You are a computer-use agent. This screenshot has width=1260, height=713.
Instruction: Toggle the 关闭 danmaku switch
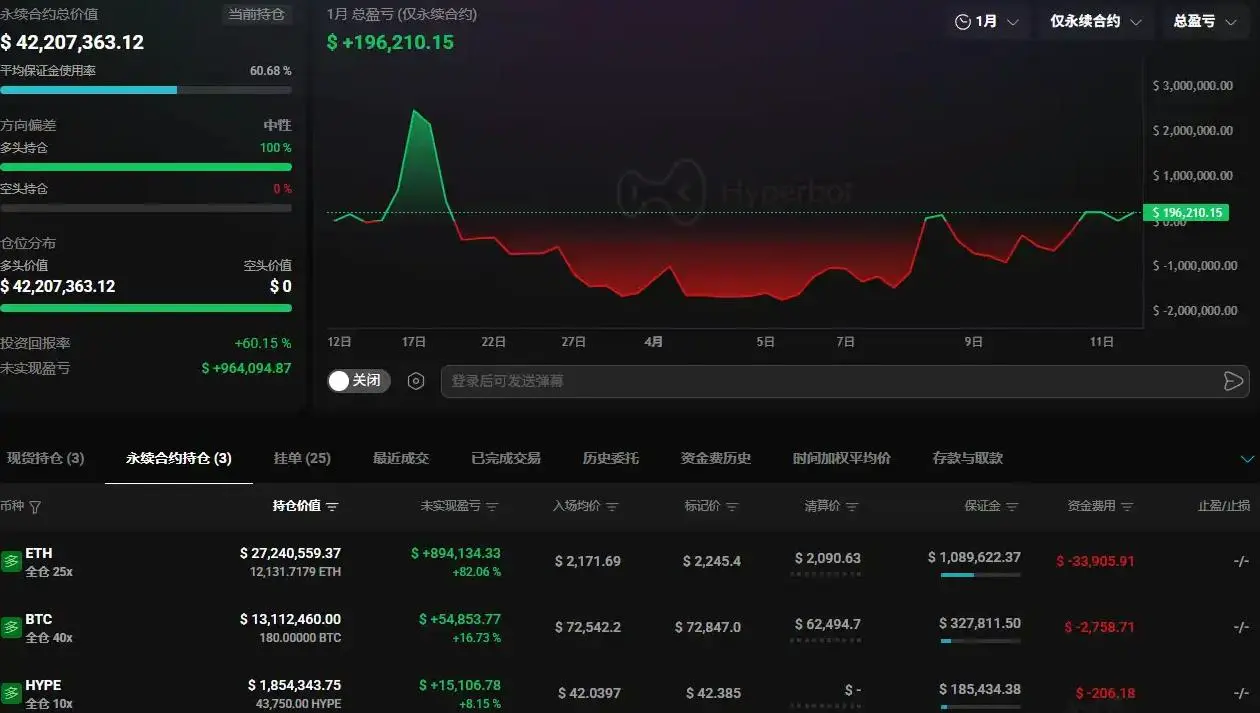358,381
